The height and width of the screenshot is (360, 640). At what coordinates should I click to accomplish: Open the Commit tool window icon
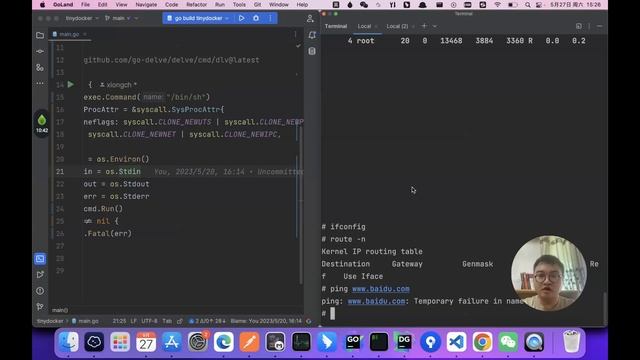coord(40,51)
